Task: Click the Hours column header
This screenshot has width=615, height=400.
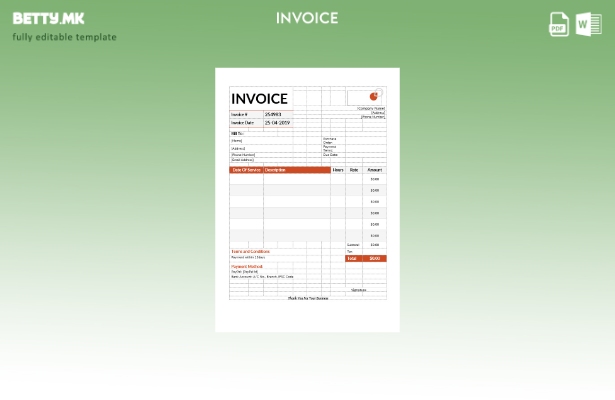Action: tap(338, 170)
